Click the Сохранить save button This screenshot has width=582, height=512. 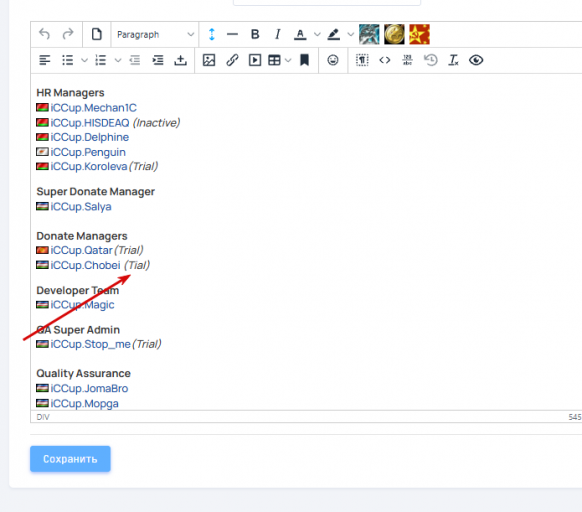70,459
